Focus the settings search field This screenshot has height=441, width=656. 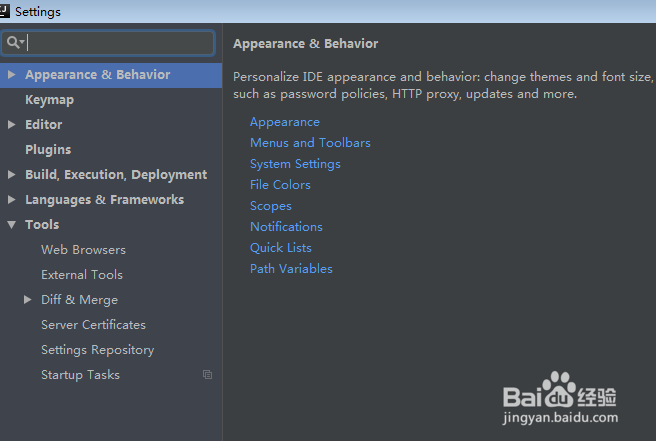(108, 43)
